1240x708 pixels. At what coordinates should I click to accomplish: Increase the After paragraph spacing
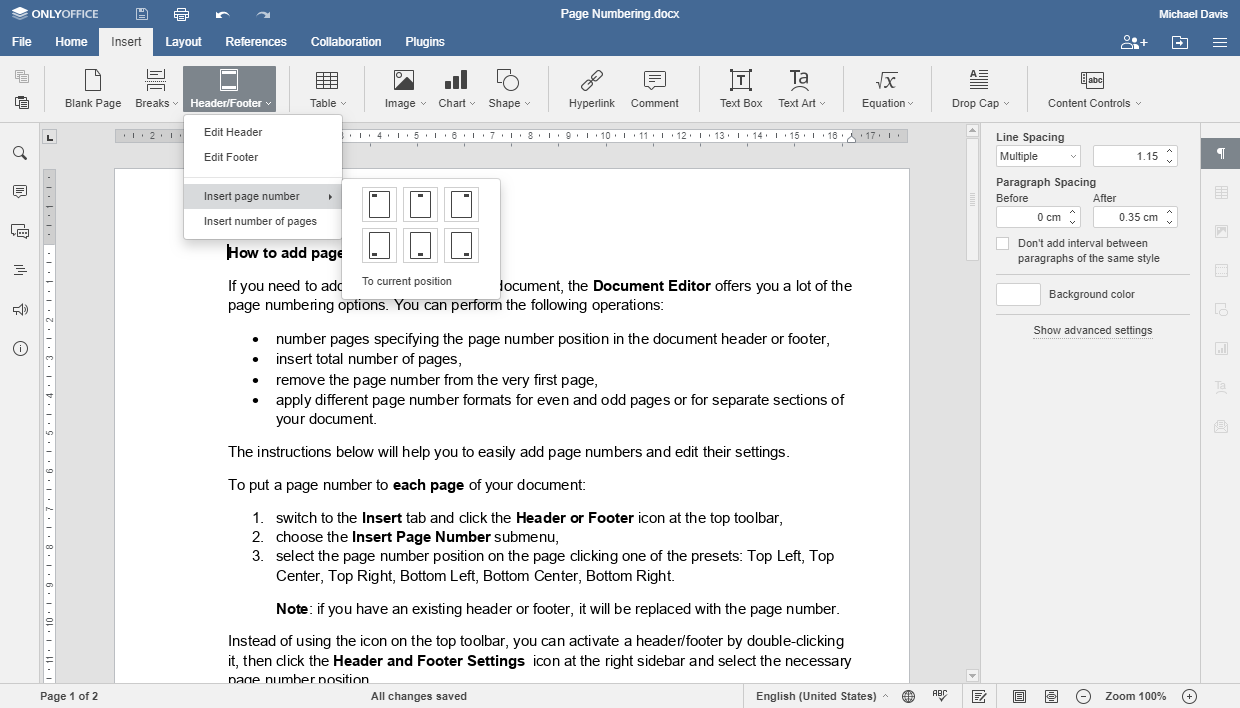coord(1170,212)
